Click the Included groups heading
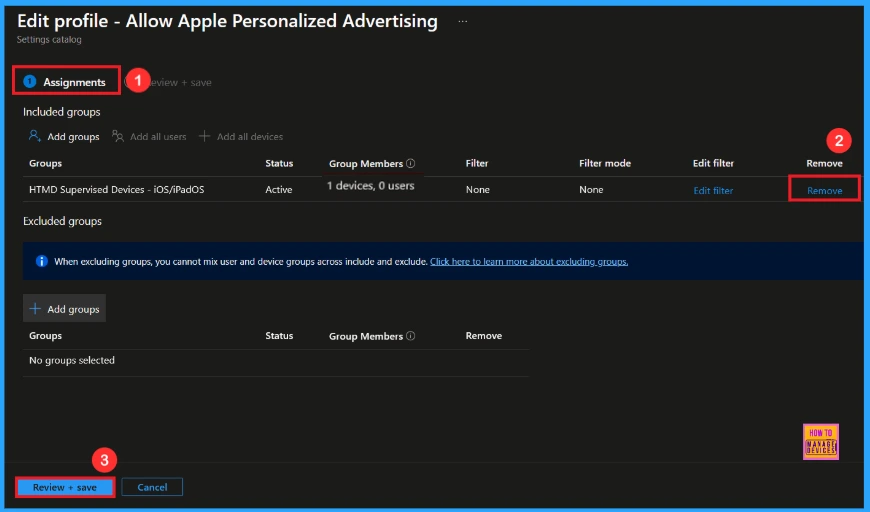 tap(62, 112)
